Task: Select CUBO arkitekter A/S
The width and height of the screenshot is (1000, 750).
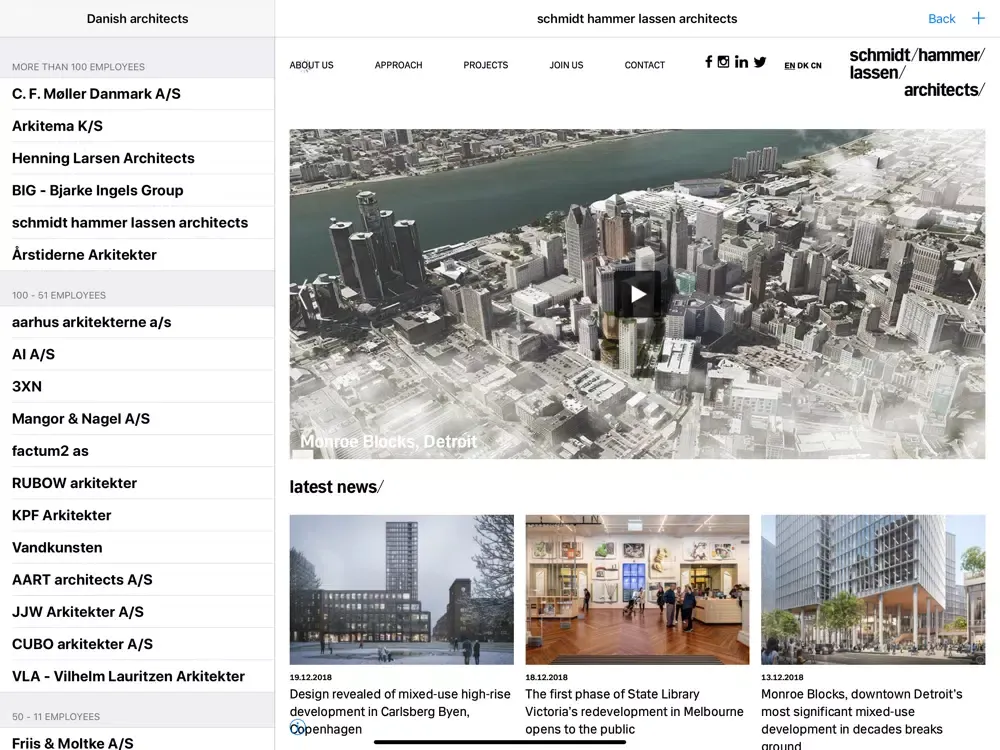Action: 137,644
